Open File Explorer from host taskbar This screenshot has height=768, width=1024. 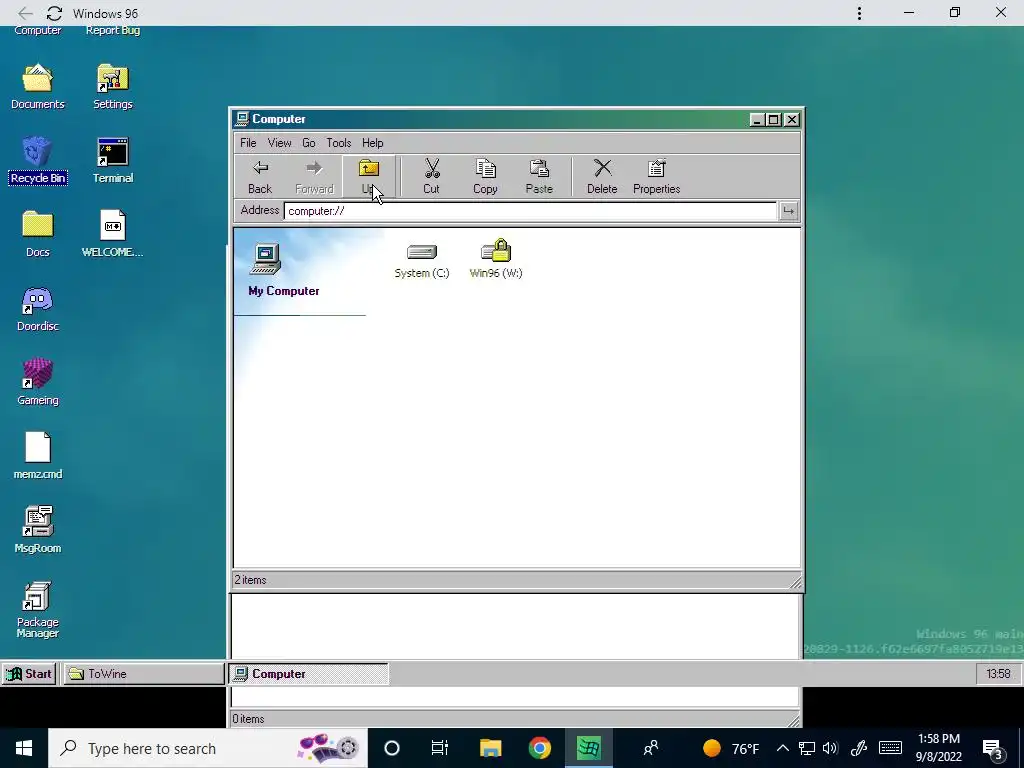point(490,748)
